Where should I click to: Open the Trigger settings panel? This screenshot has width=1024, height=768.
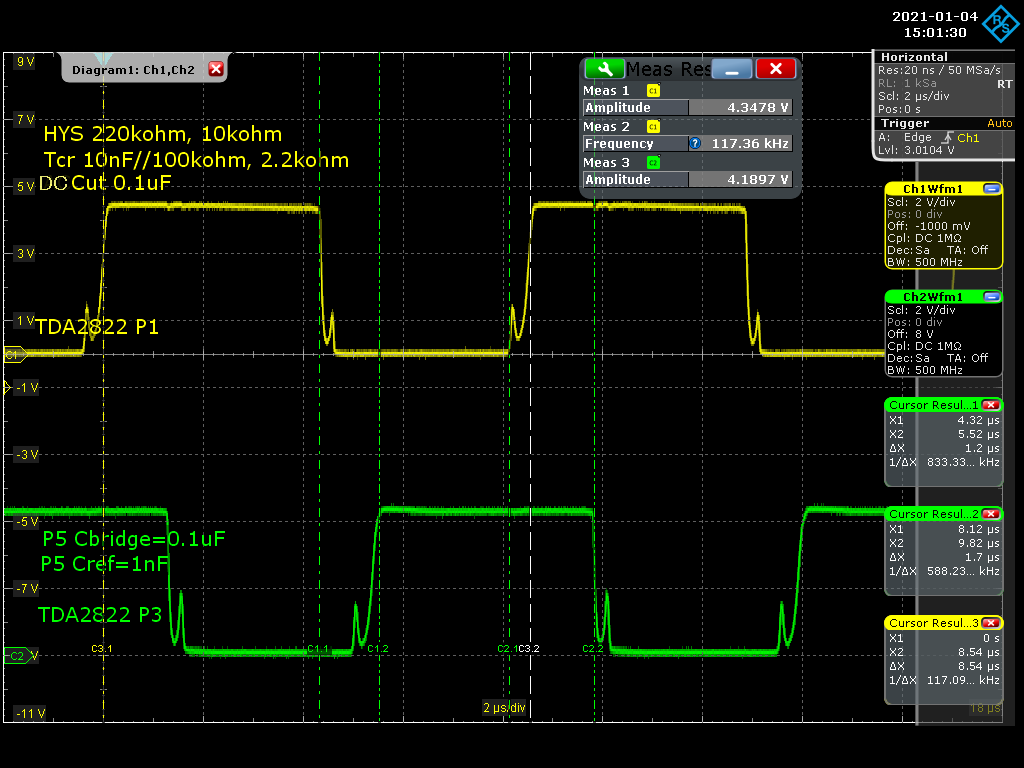pos(904,124)
